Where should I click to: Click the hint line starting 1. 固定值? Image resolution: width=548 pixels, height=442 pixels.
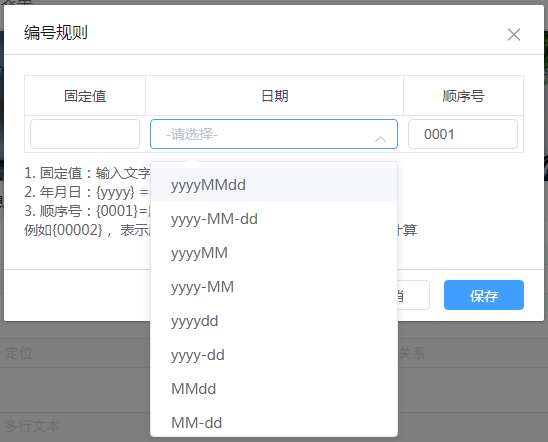pos(87,173)
